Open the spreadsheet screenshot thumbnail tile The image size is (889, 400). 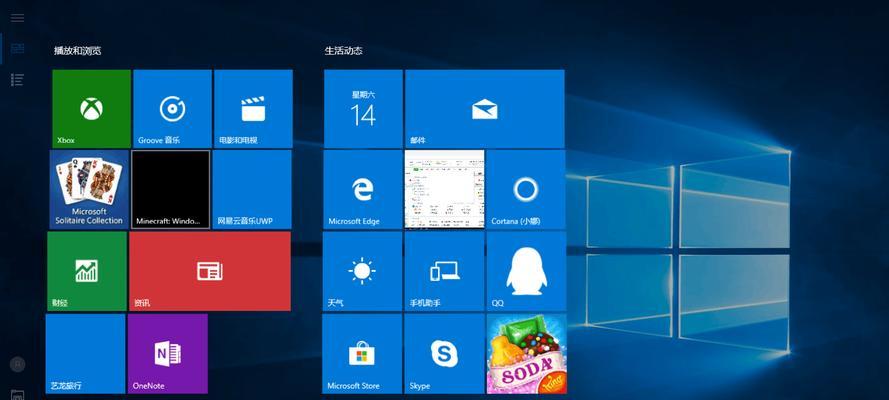pyautogui.click(x=444, y=189)
